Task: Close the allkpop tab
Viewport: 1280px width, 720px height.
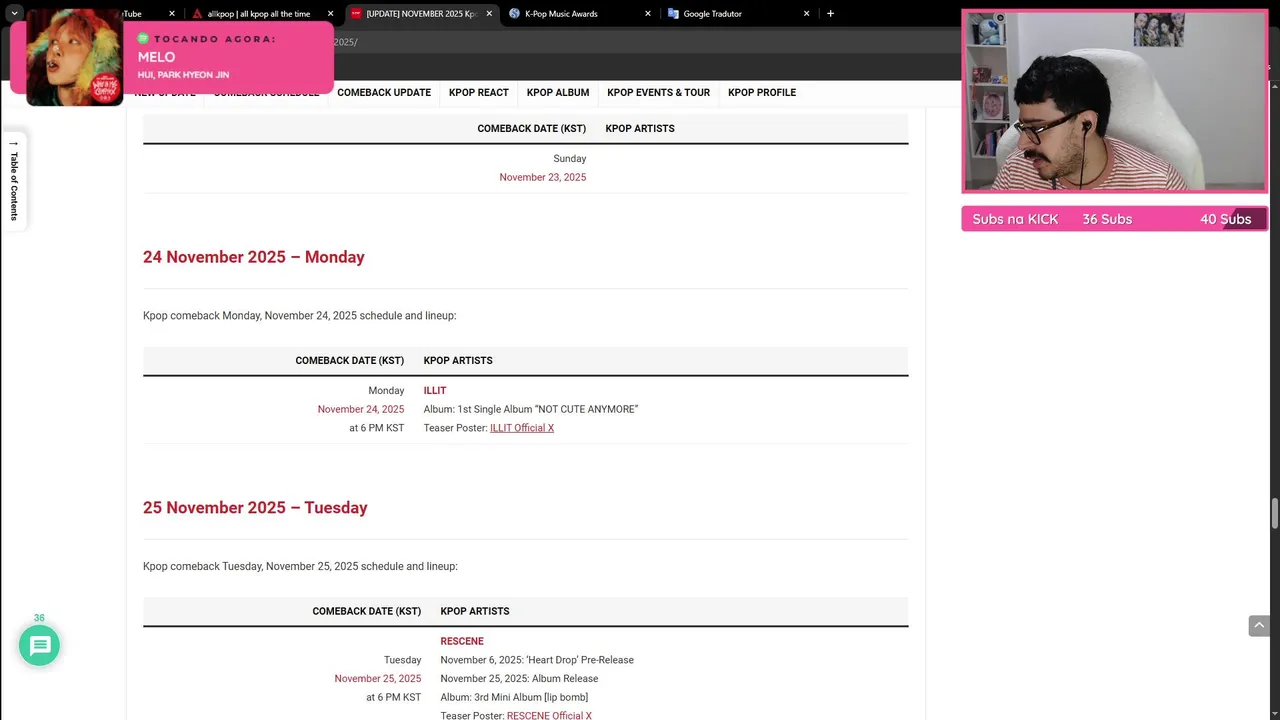Action: click(x=330, y=14)
